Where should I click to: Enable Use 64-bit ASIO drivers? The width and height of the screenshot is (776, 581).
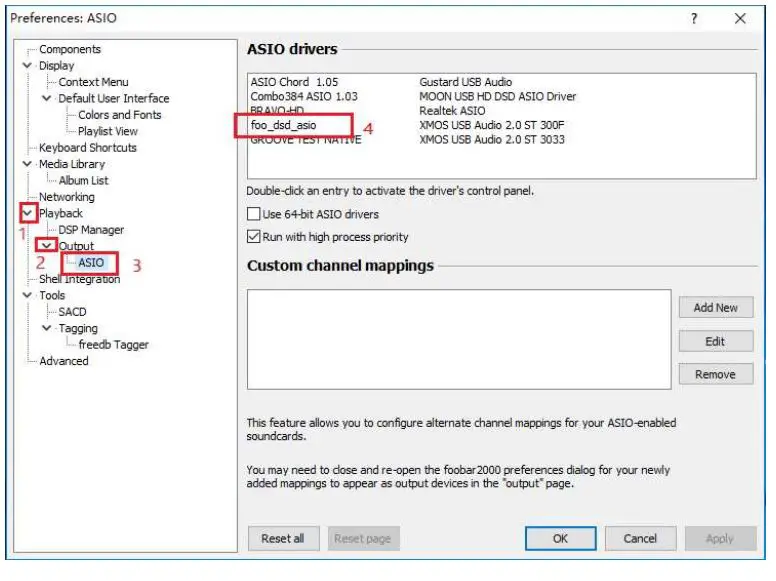pyautogui.click(x=253, y=214)
